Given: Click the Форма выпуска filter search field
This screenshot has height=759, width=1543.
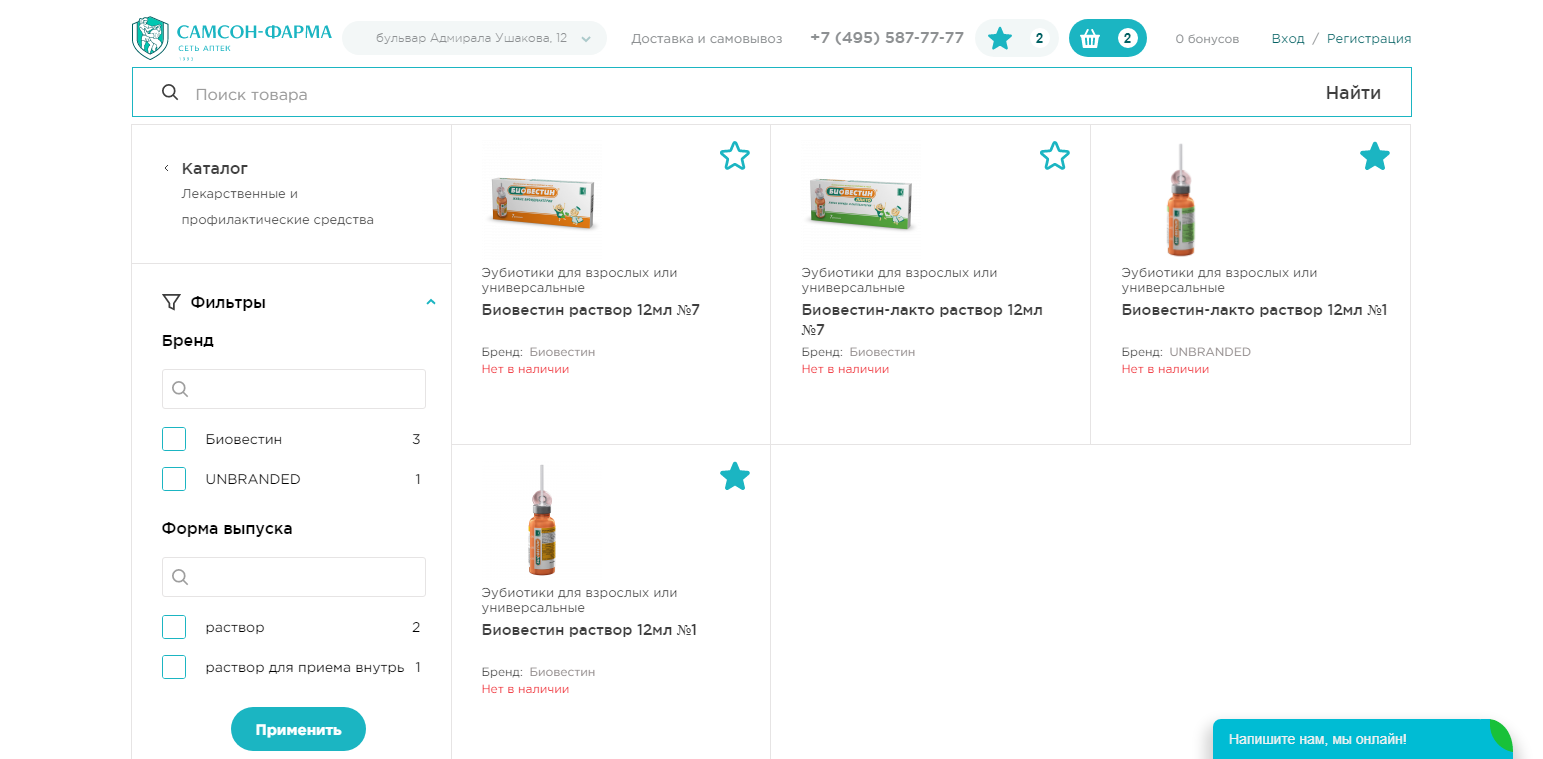Looking at the screenshot, I should tap(294, 577).
